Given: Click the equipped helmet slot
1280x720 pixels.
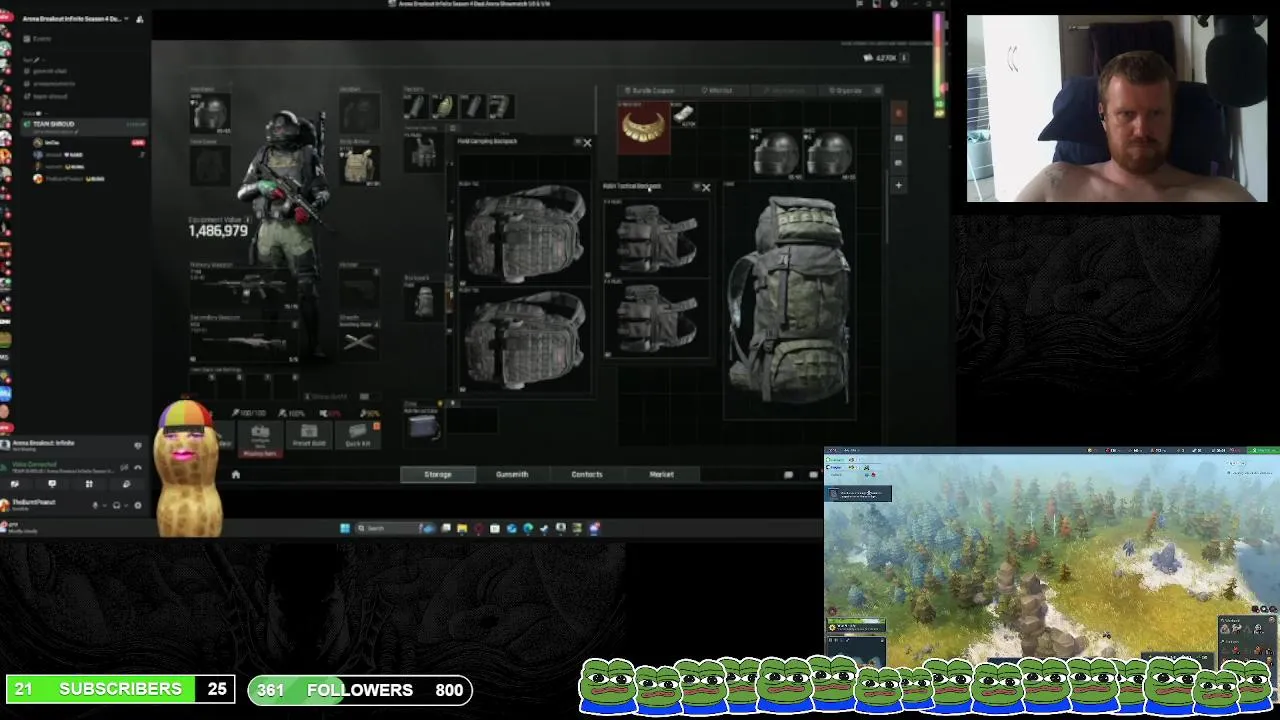Looking at the screenshot, I should tap(209, 111).
